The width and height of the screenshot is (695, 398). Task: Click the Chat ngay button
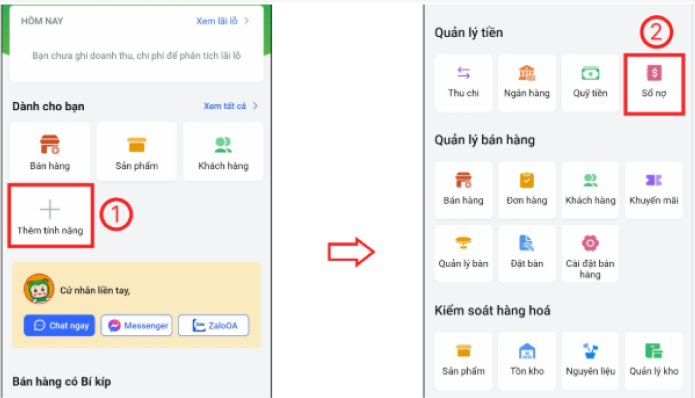59,325
